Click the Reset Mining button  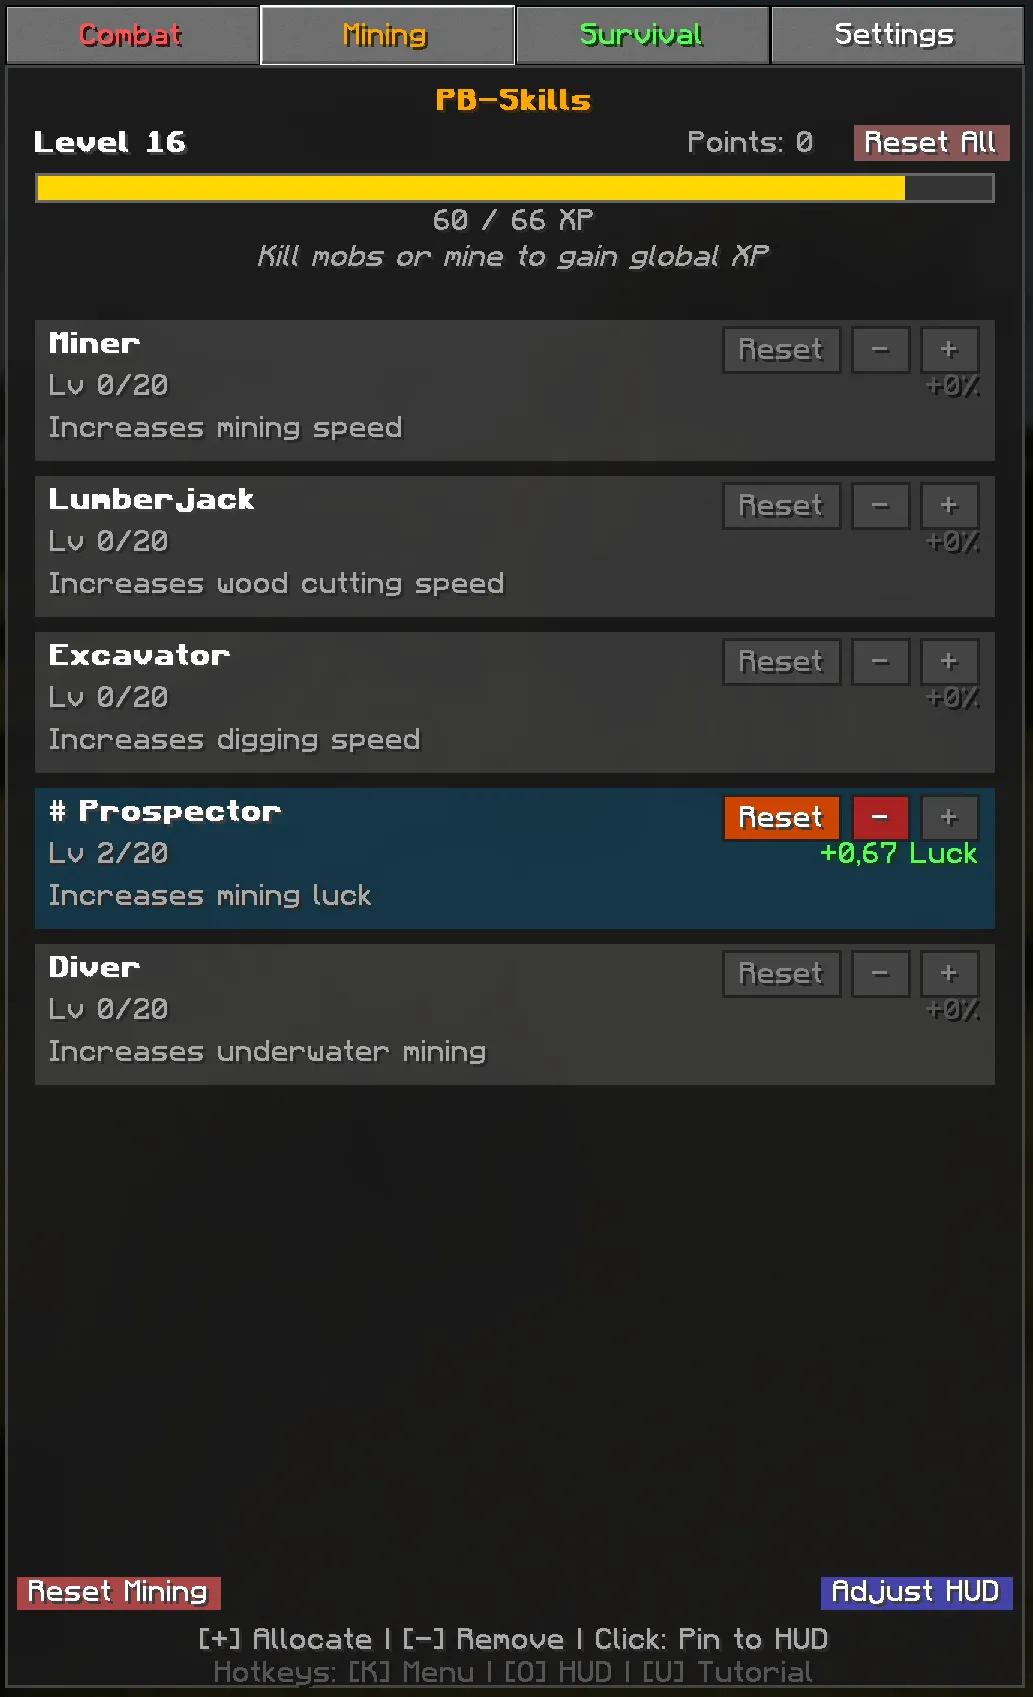pos(119,1592)
